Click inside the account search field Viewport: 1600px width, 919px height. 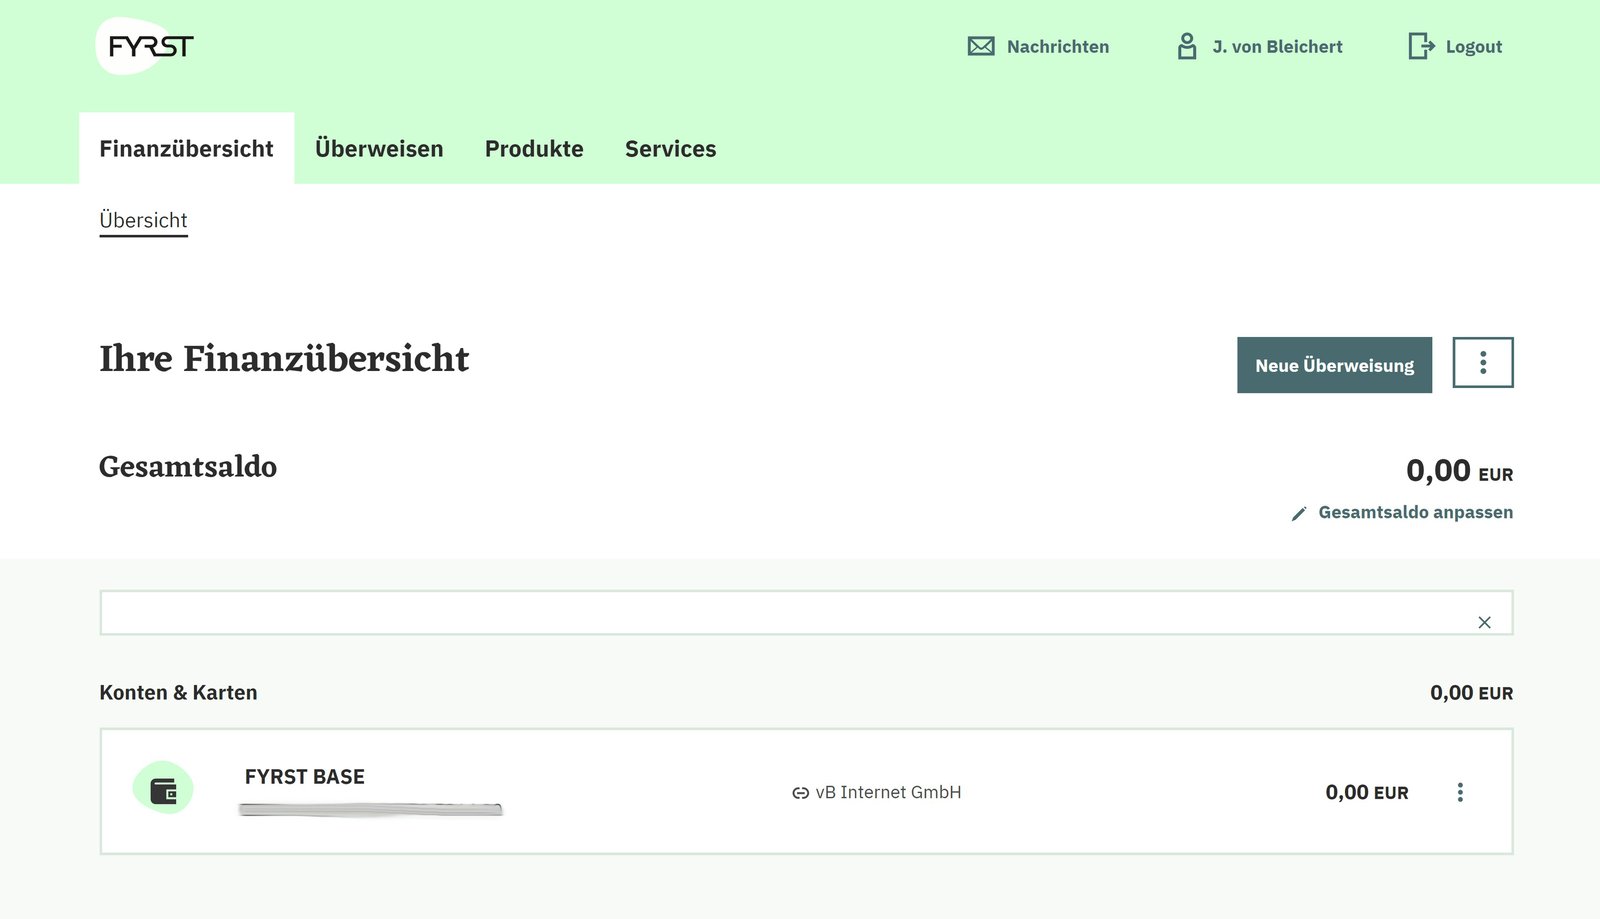pos(700,612)
